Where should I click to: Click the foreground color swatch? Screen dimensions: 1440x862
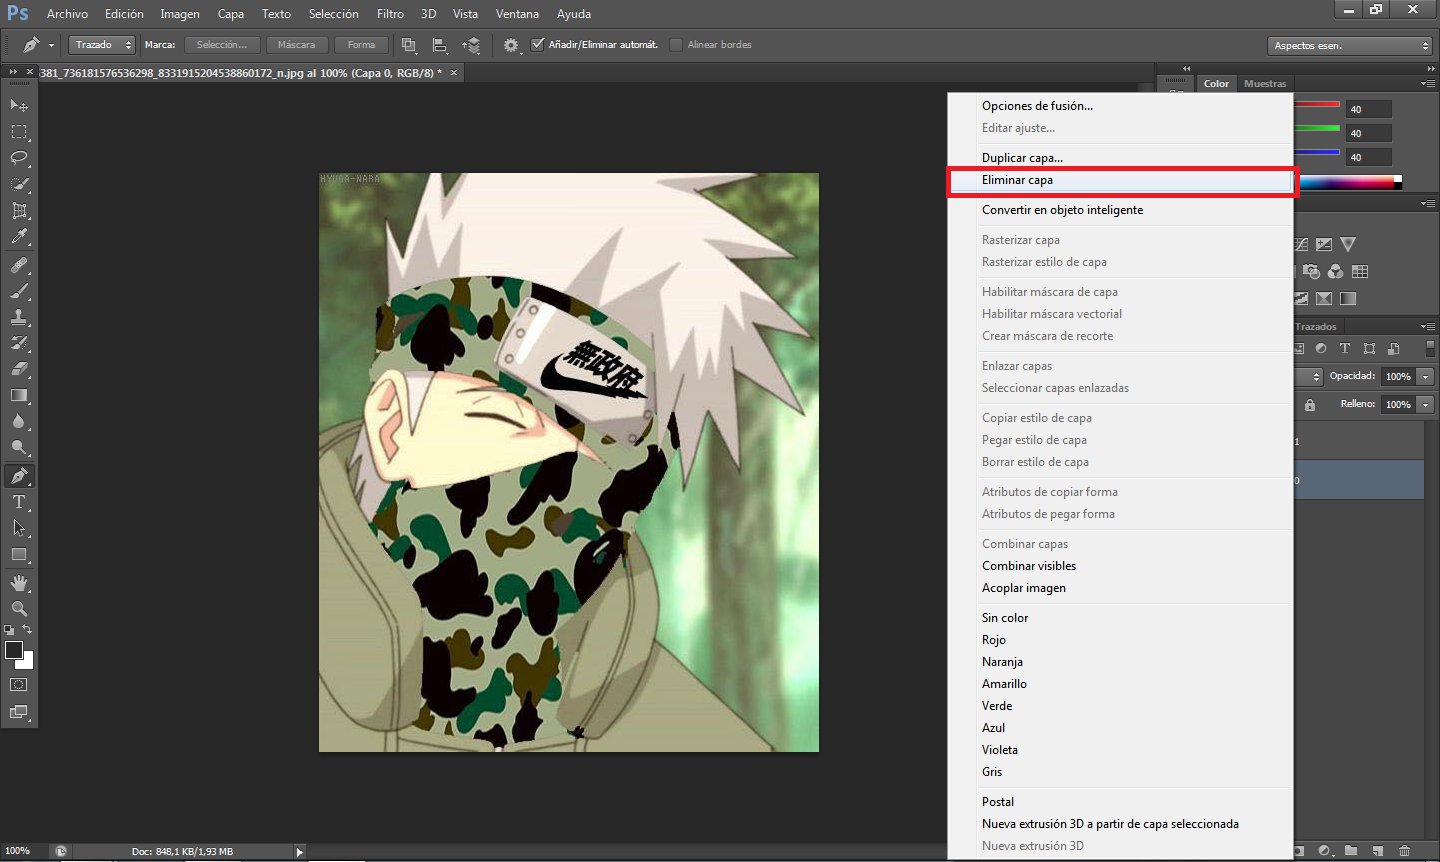click(13, 650)
